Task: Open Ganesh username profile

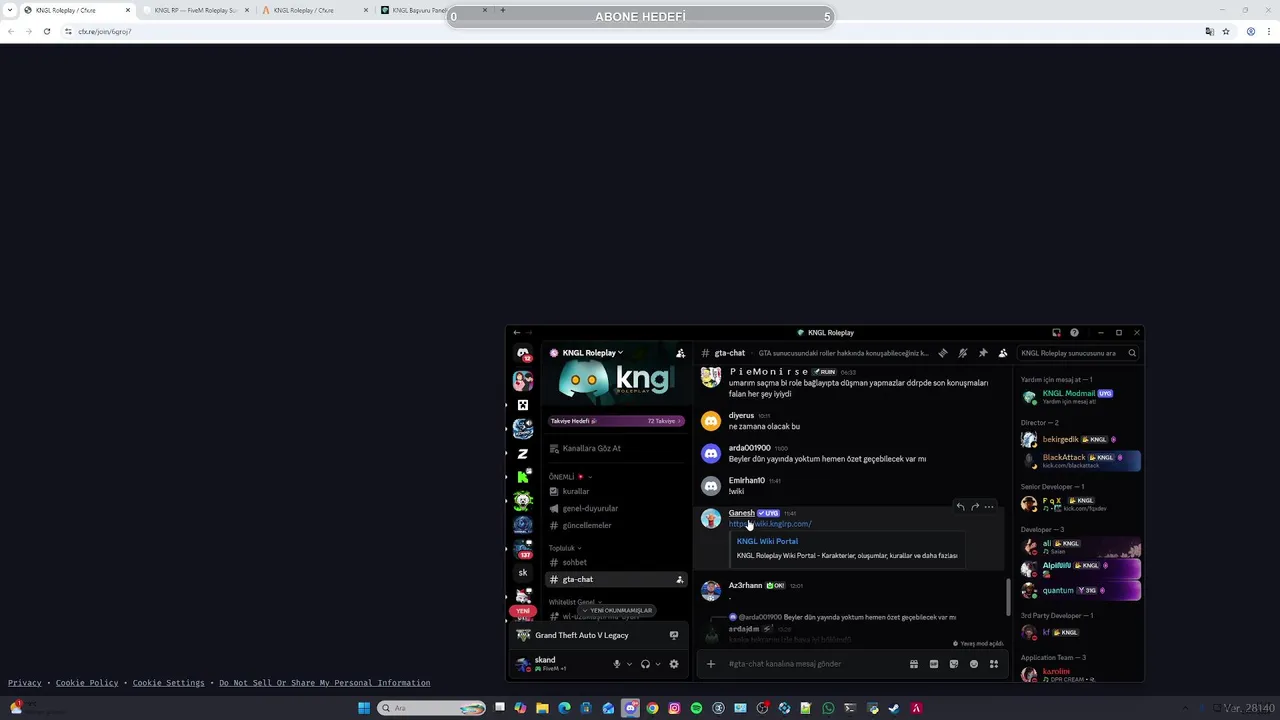Action: tap(741, 513)
